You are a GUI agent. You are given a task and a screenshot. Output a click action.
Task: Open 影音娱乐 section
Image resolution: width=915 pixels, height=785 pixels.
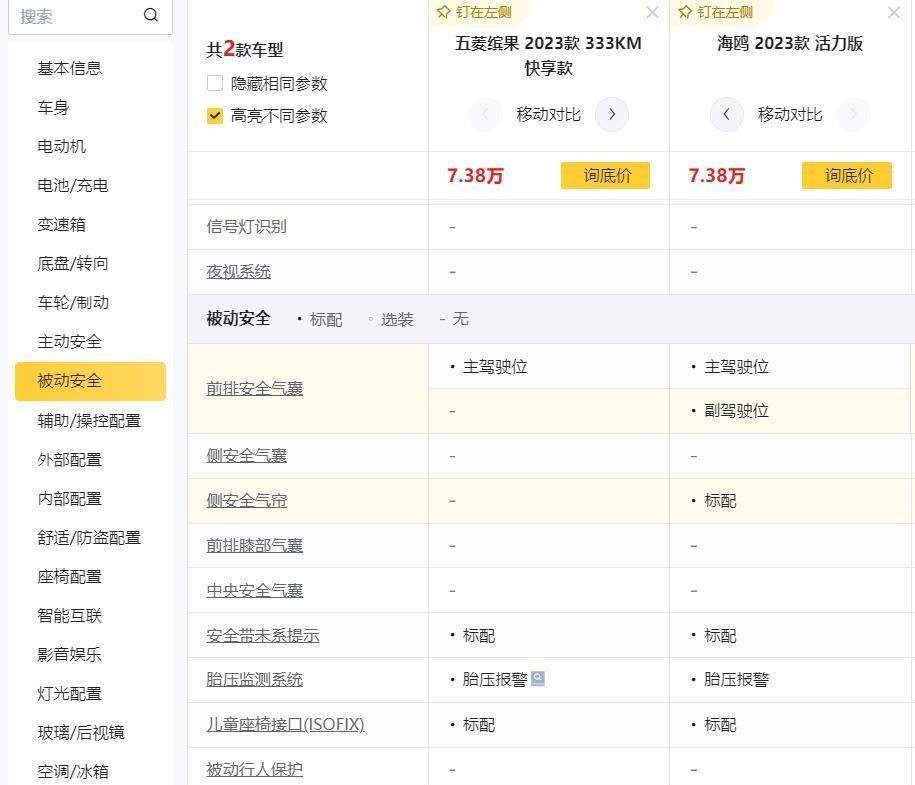click(69, 655)
